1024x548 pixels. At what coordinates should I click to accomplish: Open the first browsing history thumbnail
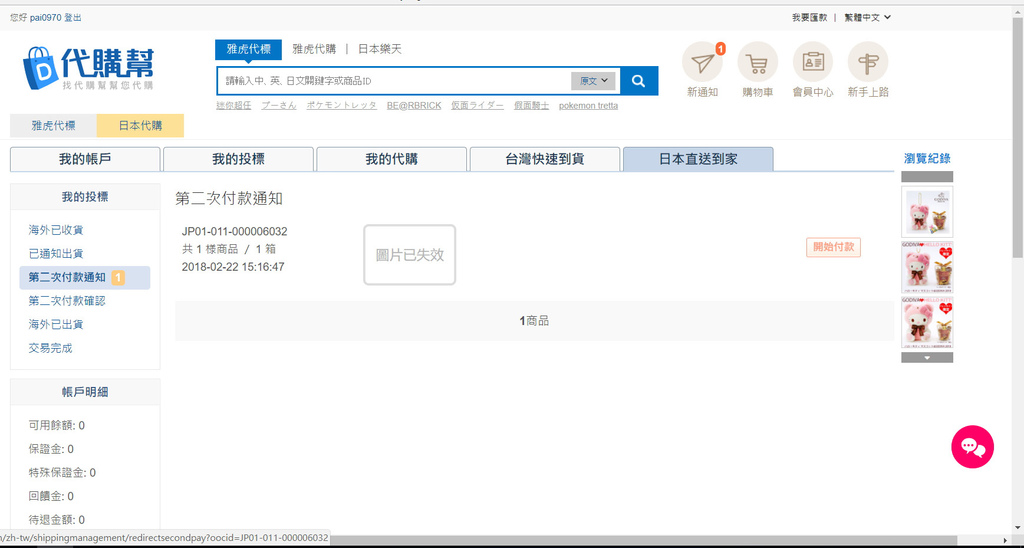927,212
